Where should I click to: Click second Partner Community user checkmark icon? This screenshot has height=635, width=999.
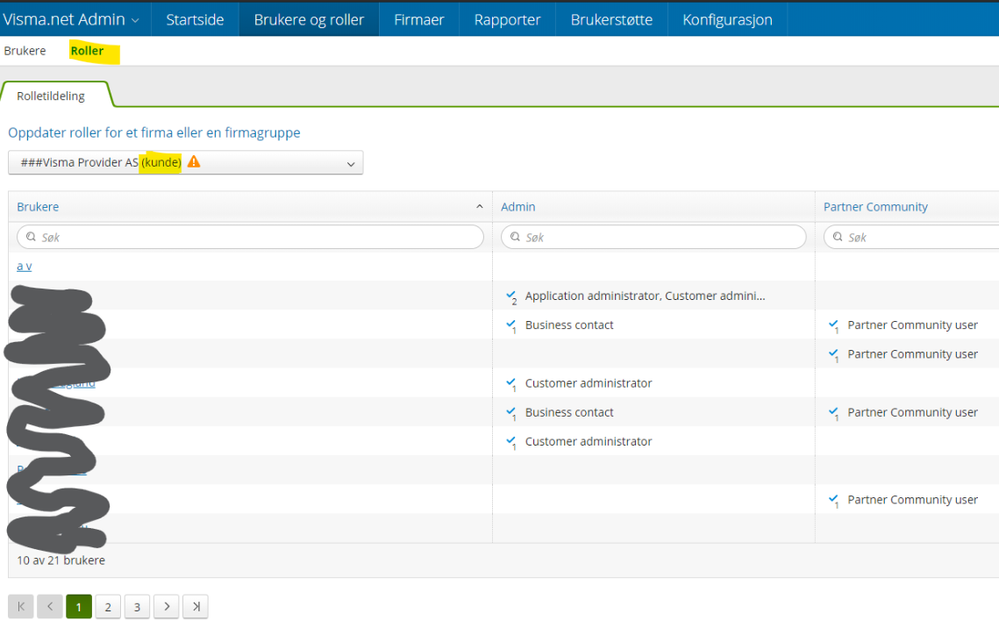point(833,355)
